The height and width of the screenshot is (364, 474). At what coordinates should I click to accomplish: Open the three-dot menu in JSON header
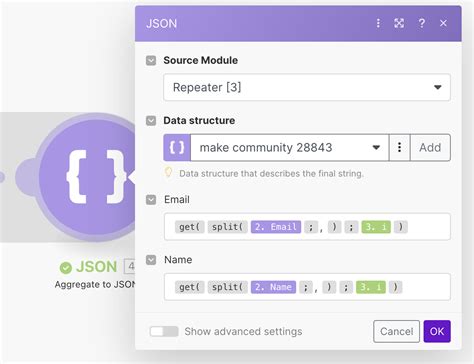[x=378, y=23]
